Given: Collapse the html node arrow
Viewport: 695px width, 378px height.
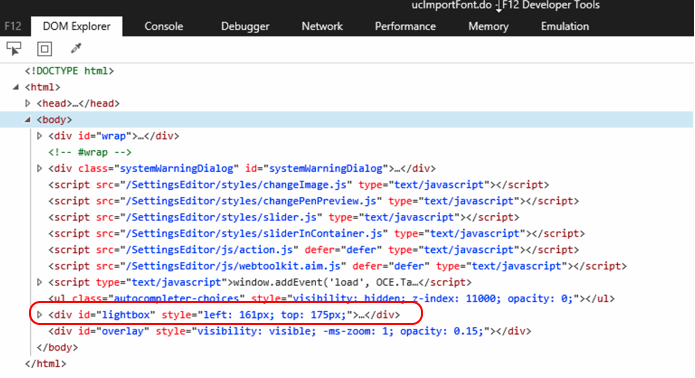Looking at the screenshot, I should coord(16,87).
